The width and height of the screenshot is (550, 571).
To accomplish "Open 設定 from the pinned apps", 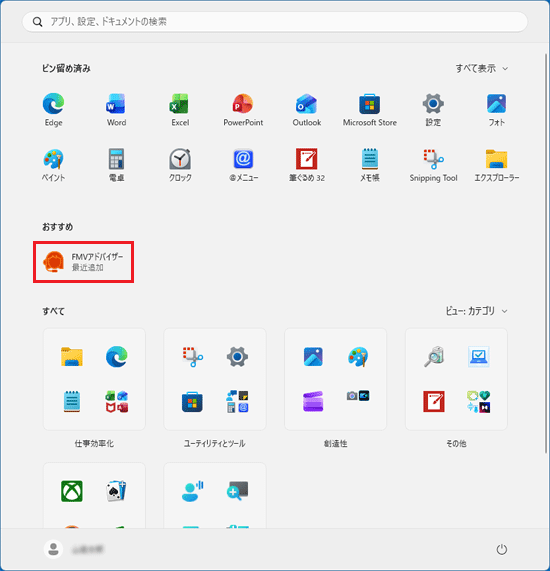I will pos(433,110).
